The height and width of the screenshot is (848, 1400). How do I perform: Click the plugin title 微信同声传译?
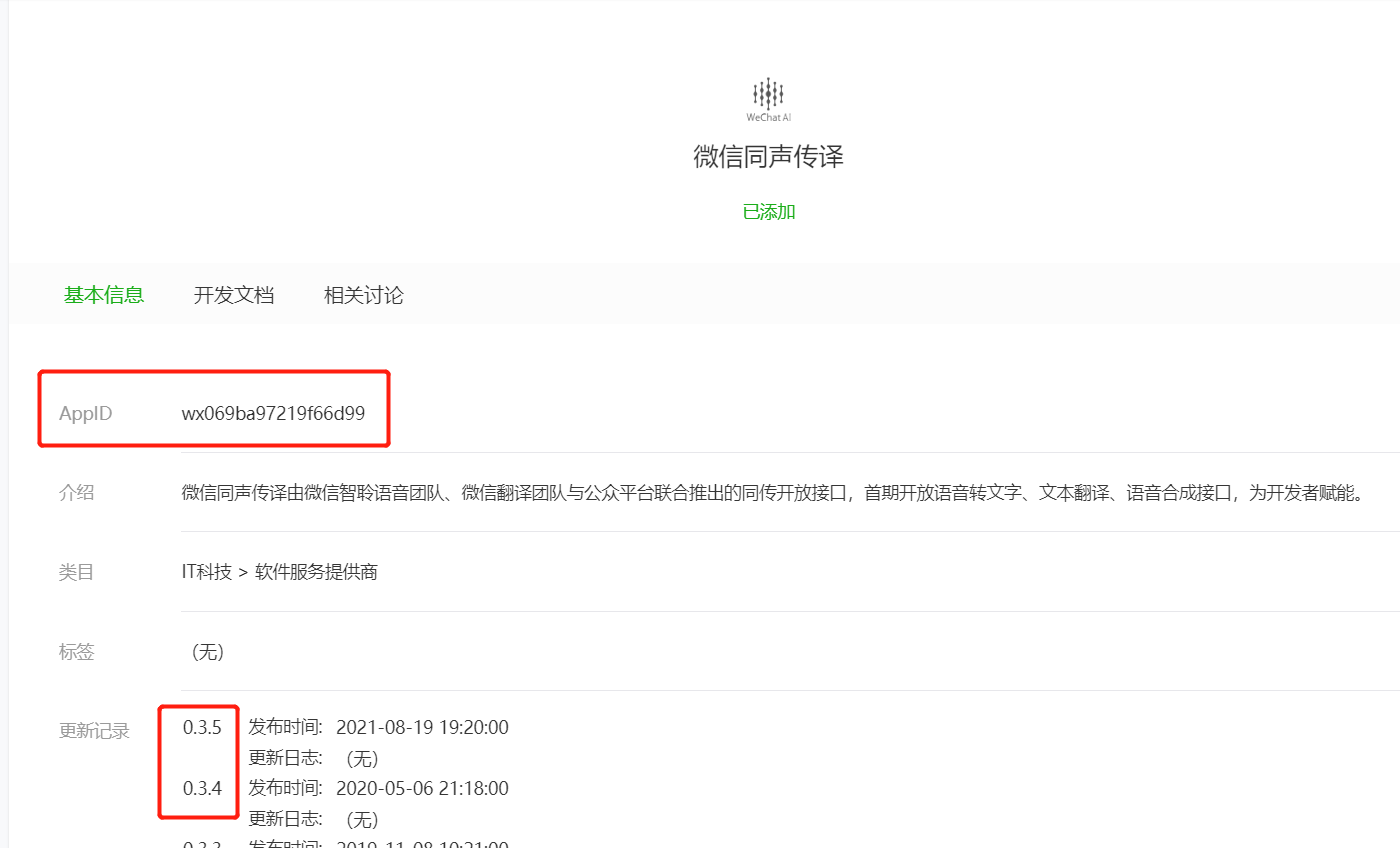tap(769, 157)
